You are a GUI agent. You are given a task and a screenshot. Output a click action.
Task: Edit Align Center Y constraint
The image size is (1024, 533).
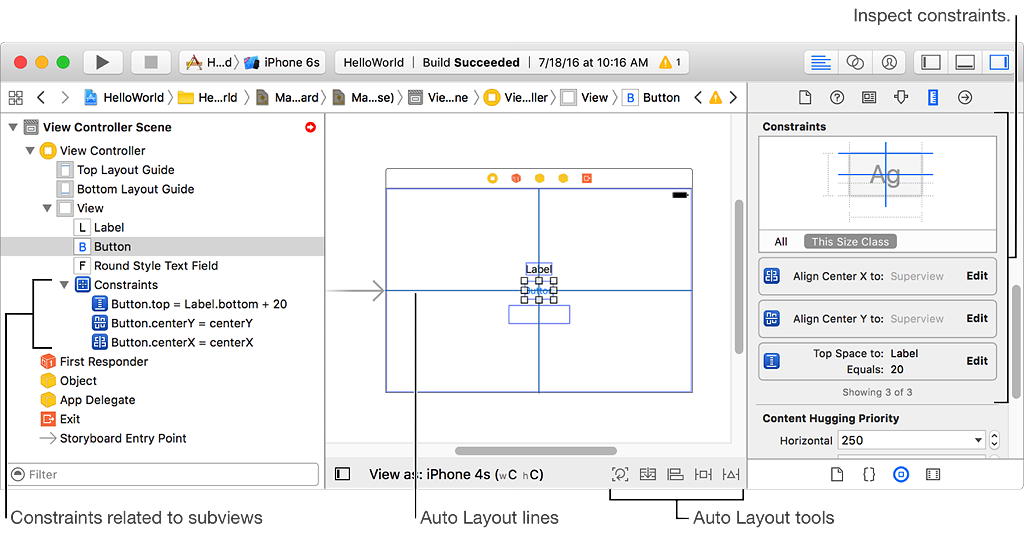point(977,318)
